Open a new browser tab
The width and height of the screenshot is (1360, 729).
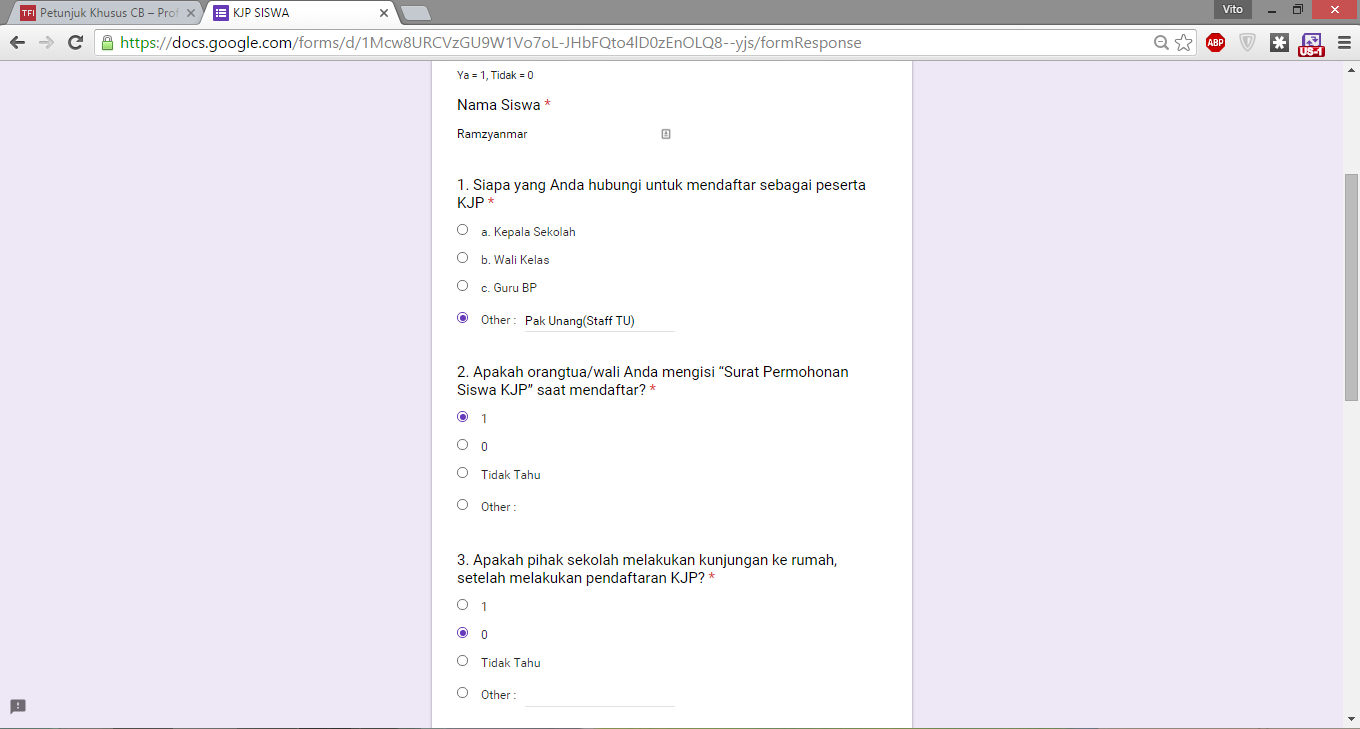[x=415, y=13]
